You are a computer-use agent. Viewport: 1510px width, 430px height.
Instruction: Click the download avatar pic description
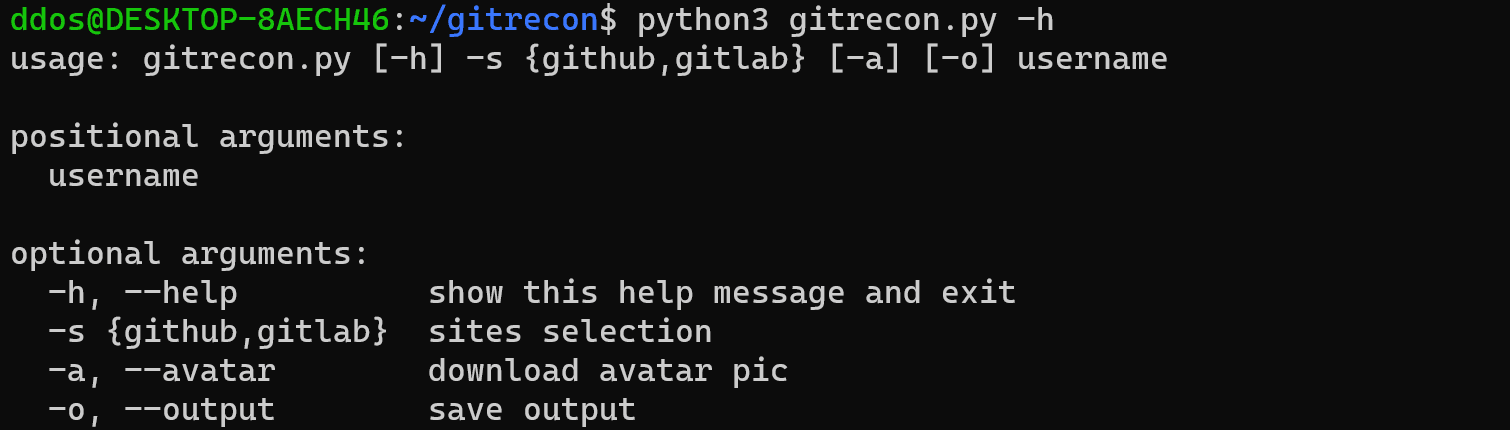[608, 371]
